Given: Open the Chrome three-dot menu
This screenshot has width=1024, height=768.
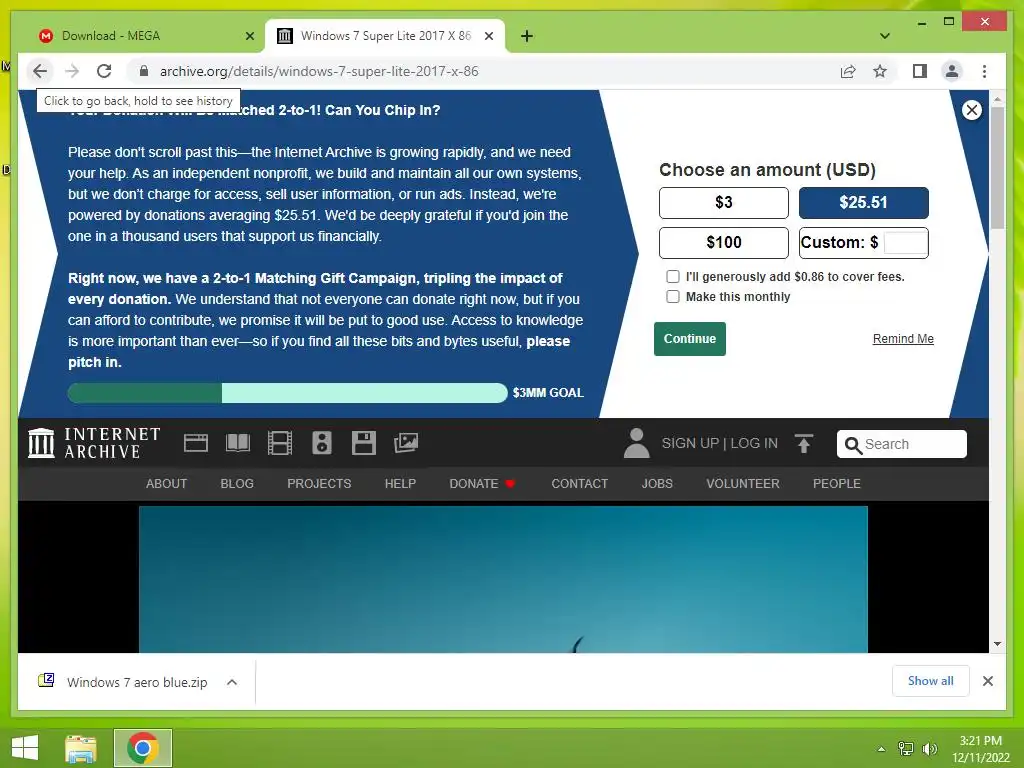Looking at the screenshot, I should point(984,71).
